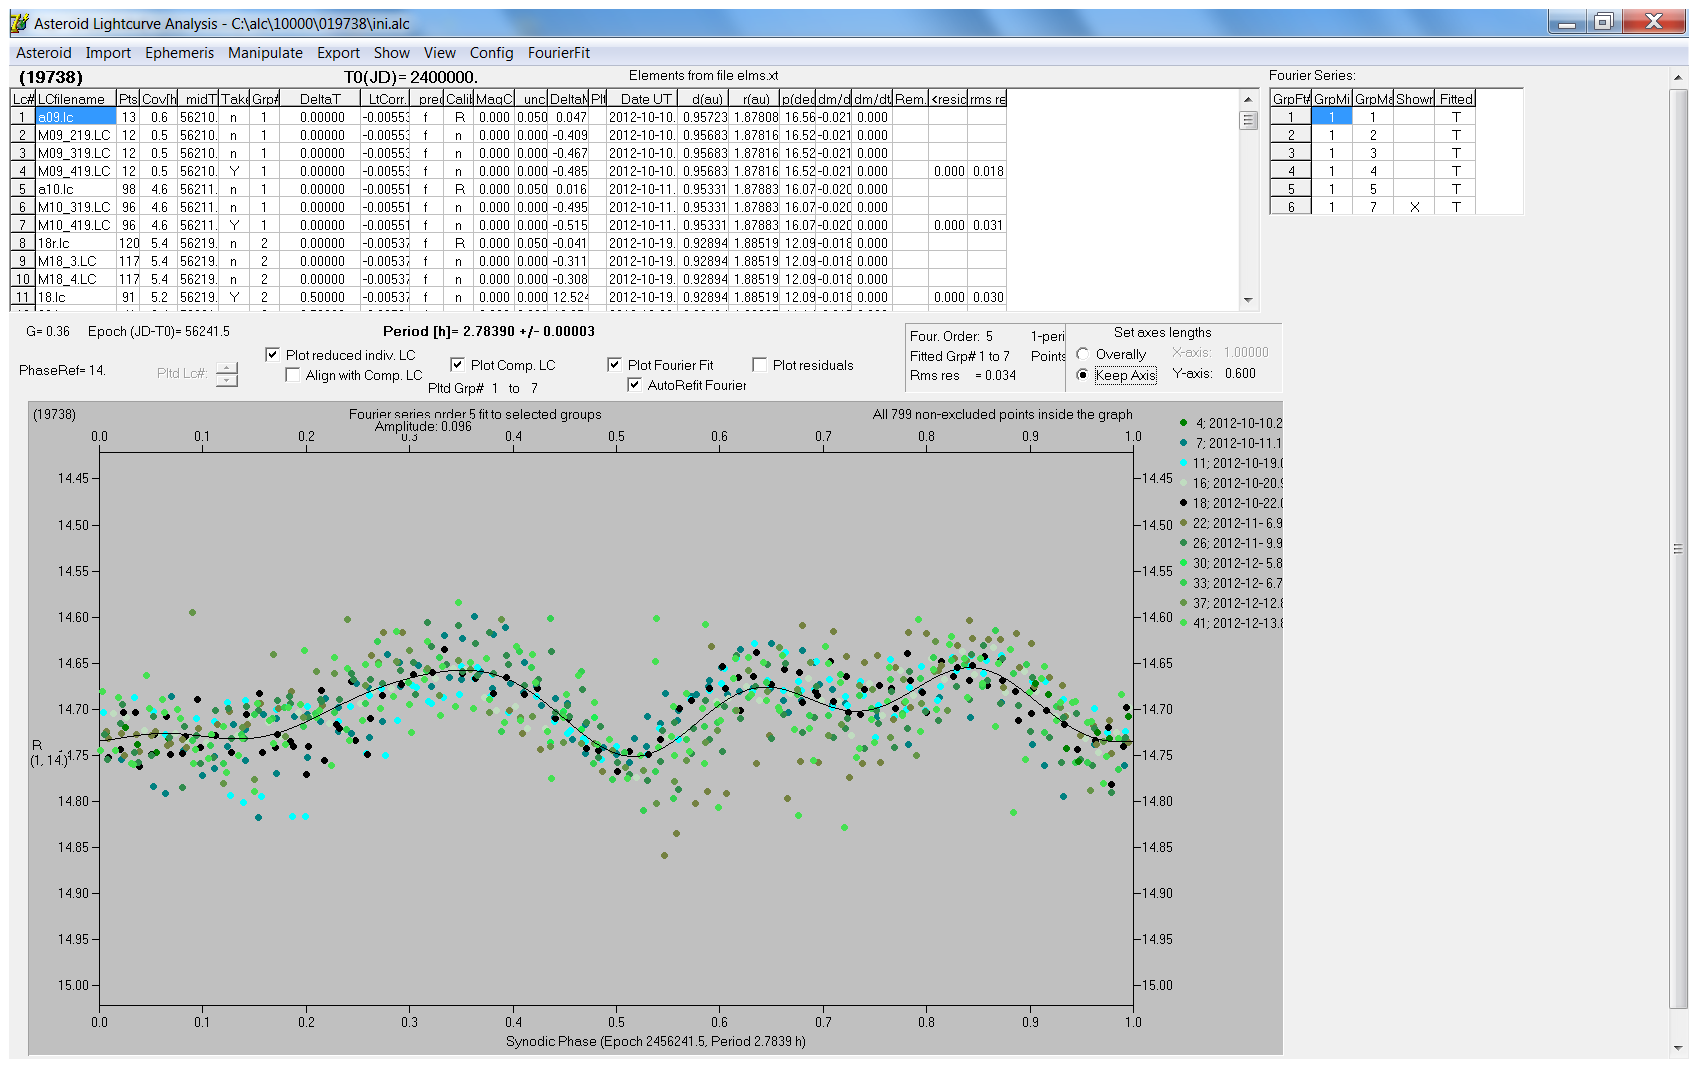The width and height of the screenshot is (1698, 1068).
Task: Open the Config menu
Action: (x=492, y=53)
